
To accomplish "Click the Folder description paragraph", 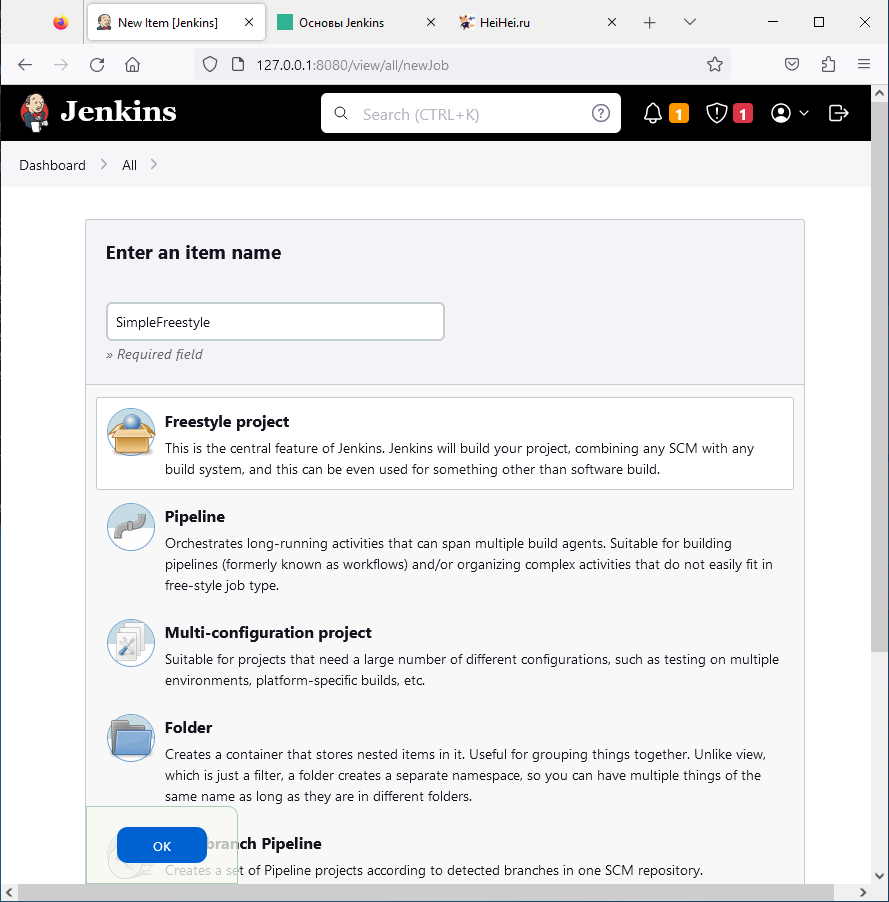I will tap(465, 775).
